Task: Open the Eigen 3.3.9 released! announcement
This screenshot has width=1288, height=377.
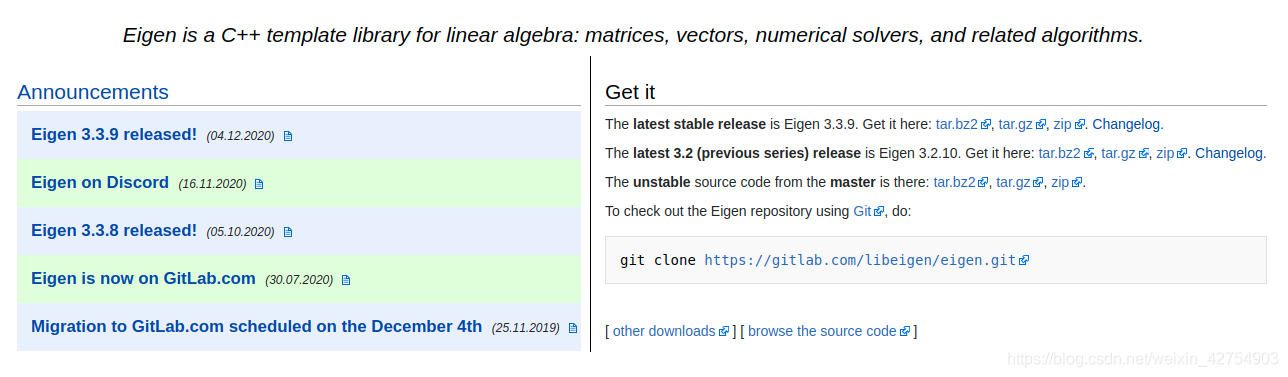Action: pos(114,134)
